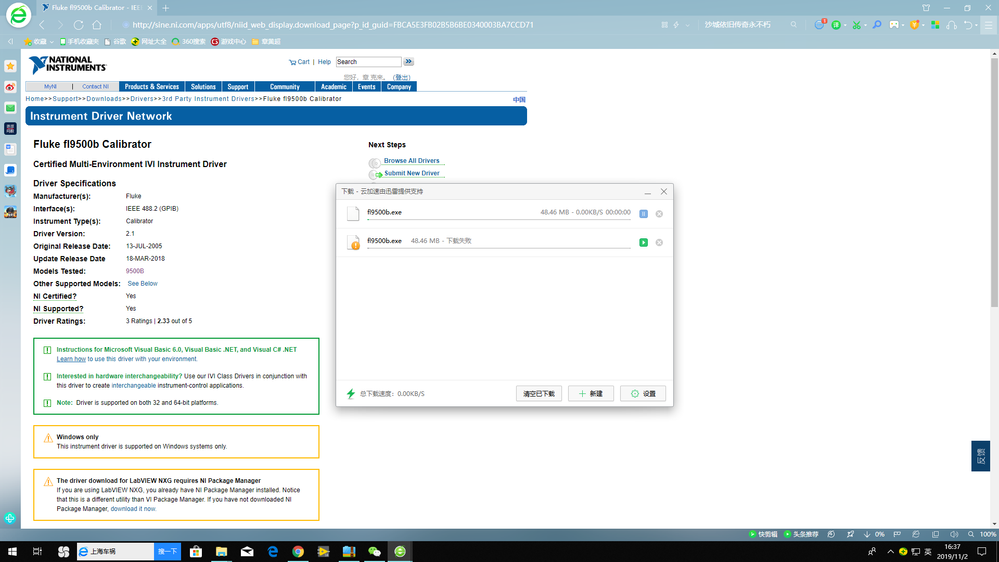This screenshot has height=562, width=999.
Task: Expand the address bar dropdown chevron
Action: tap(687, 25)
